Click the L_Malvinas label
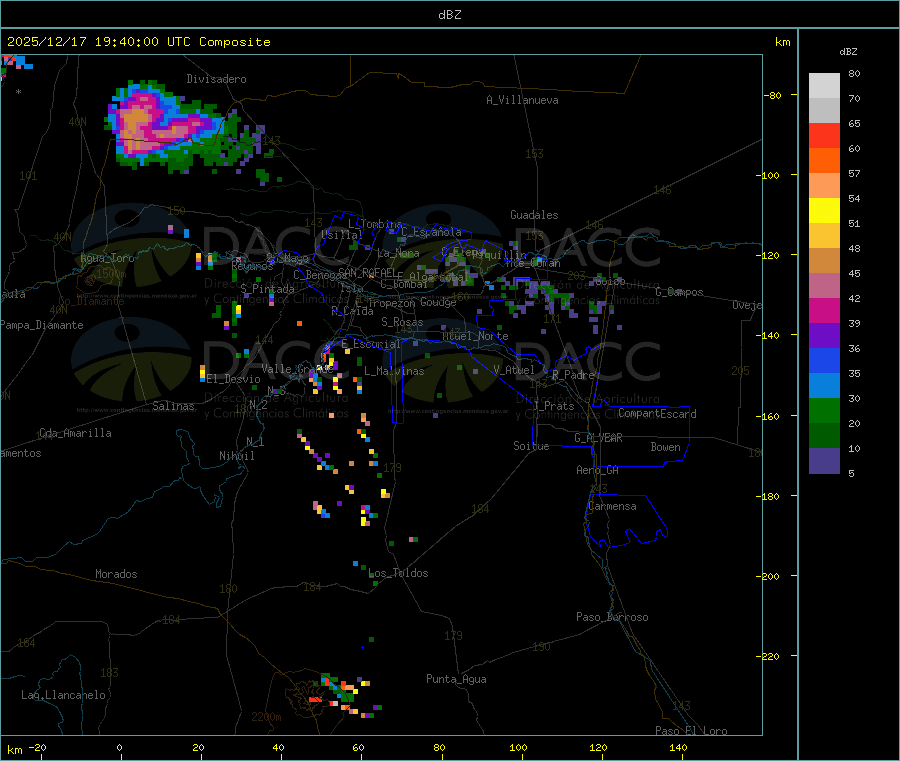900x761 pixels. click(394, 371)
